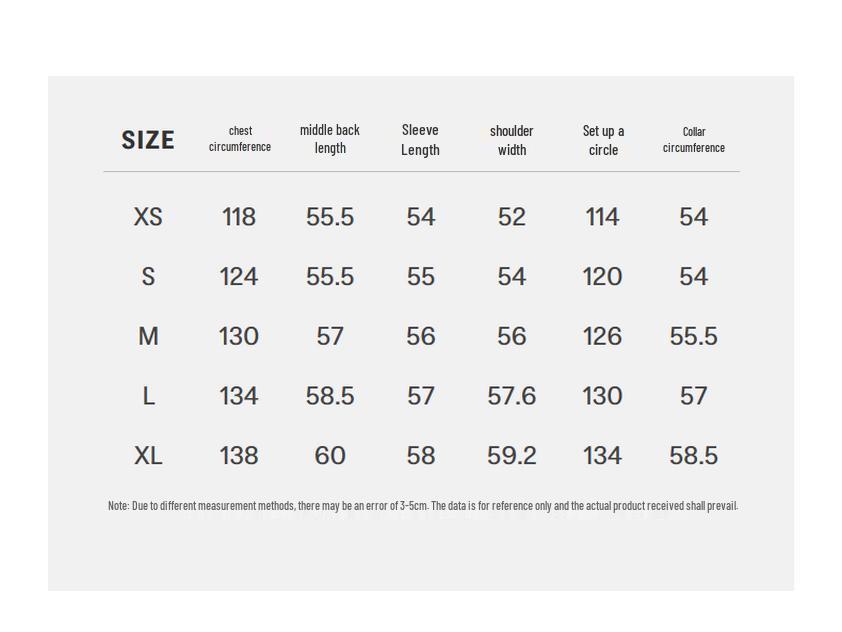The width and height of the screenshot is (842, 632).
Task: Select the M size row label
Action: coord(148,337)
